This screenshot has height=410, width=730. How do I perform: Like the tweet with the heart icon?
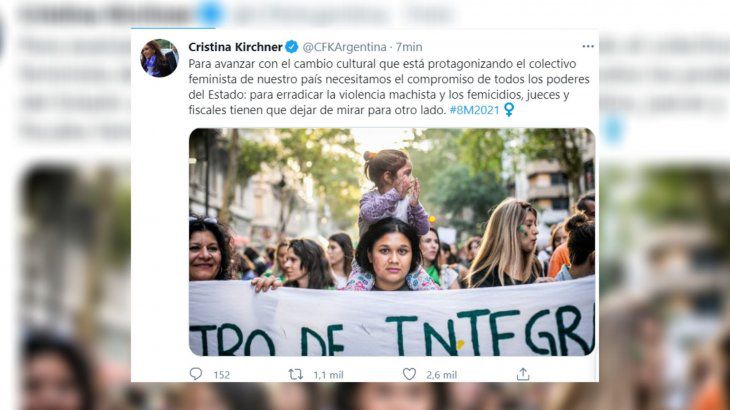coord(409,374)
